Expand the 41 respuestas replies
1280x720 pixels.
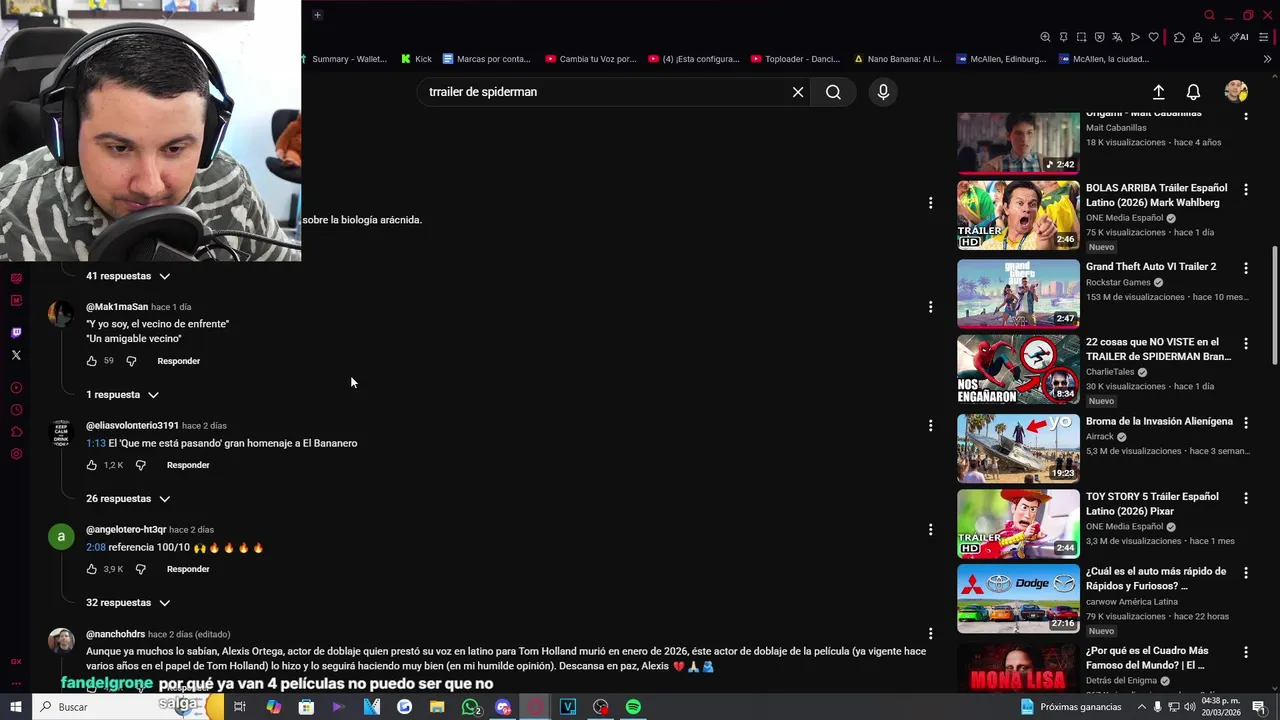(x=128, y=276)
